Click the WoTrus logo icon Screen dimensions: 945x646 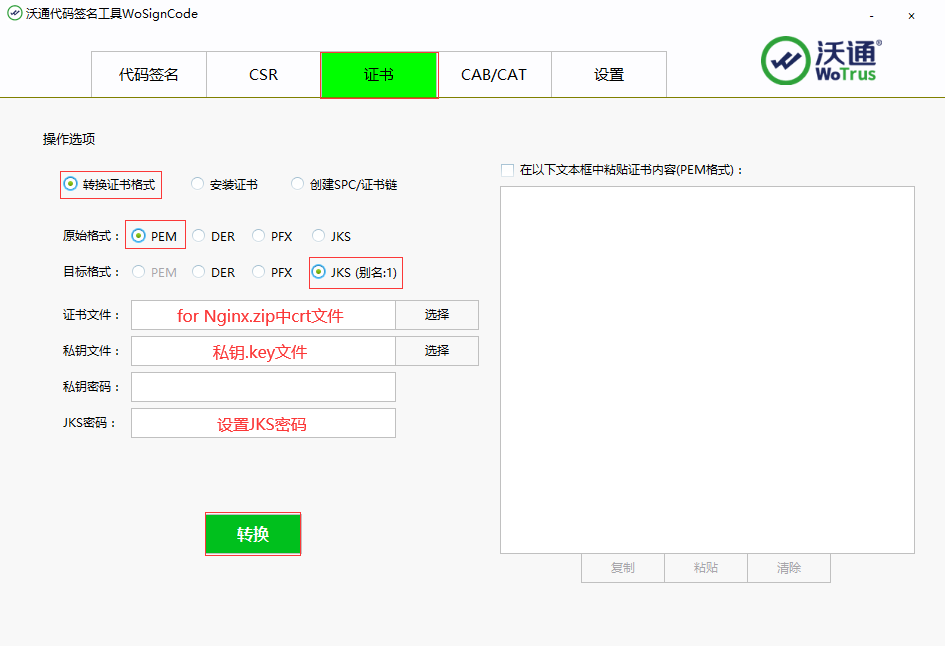tap(785, 60)
